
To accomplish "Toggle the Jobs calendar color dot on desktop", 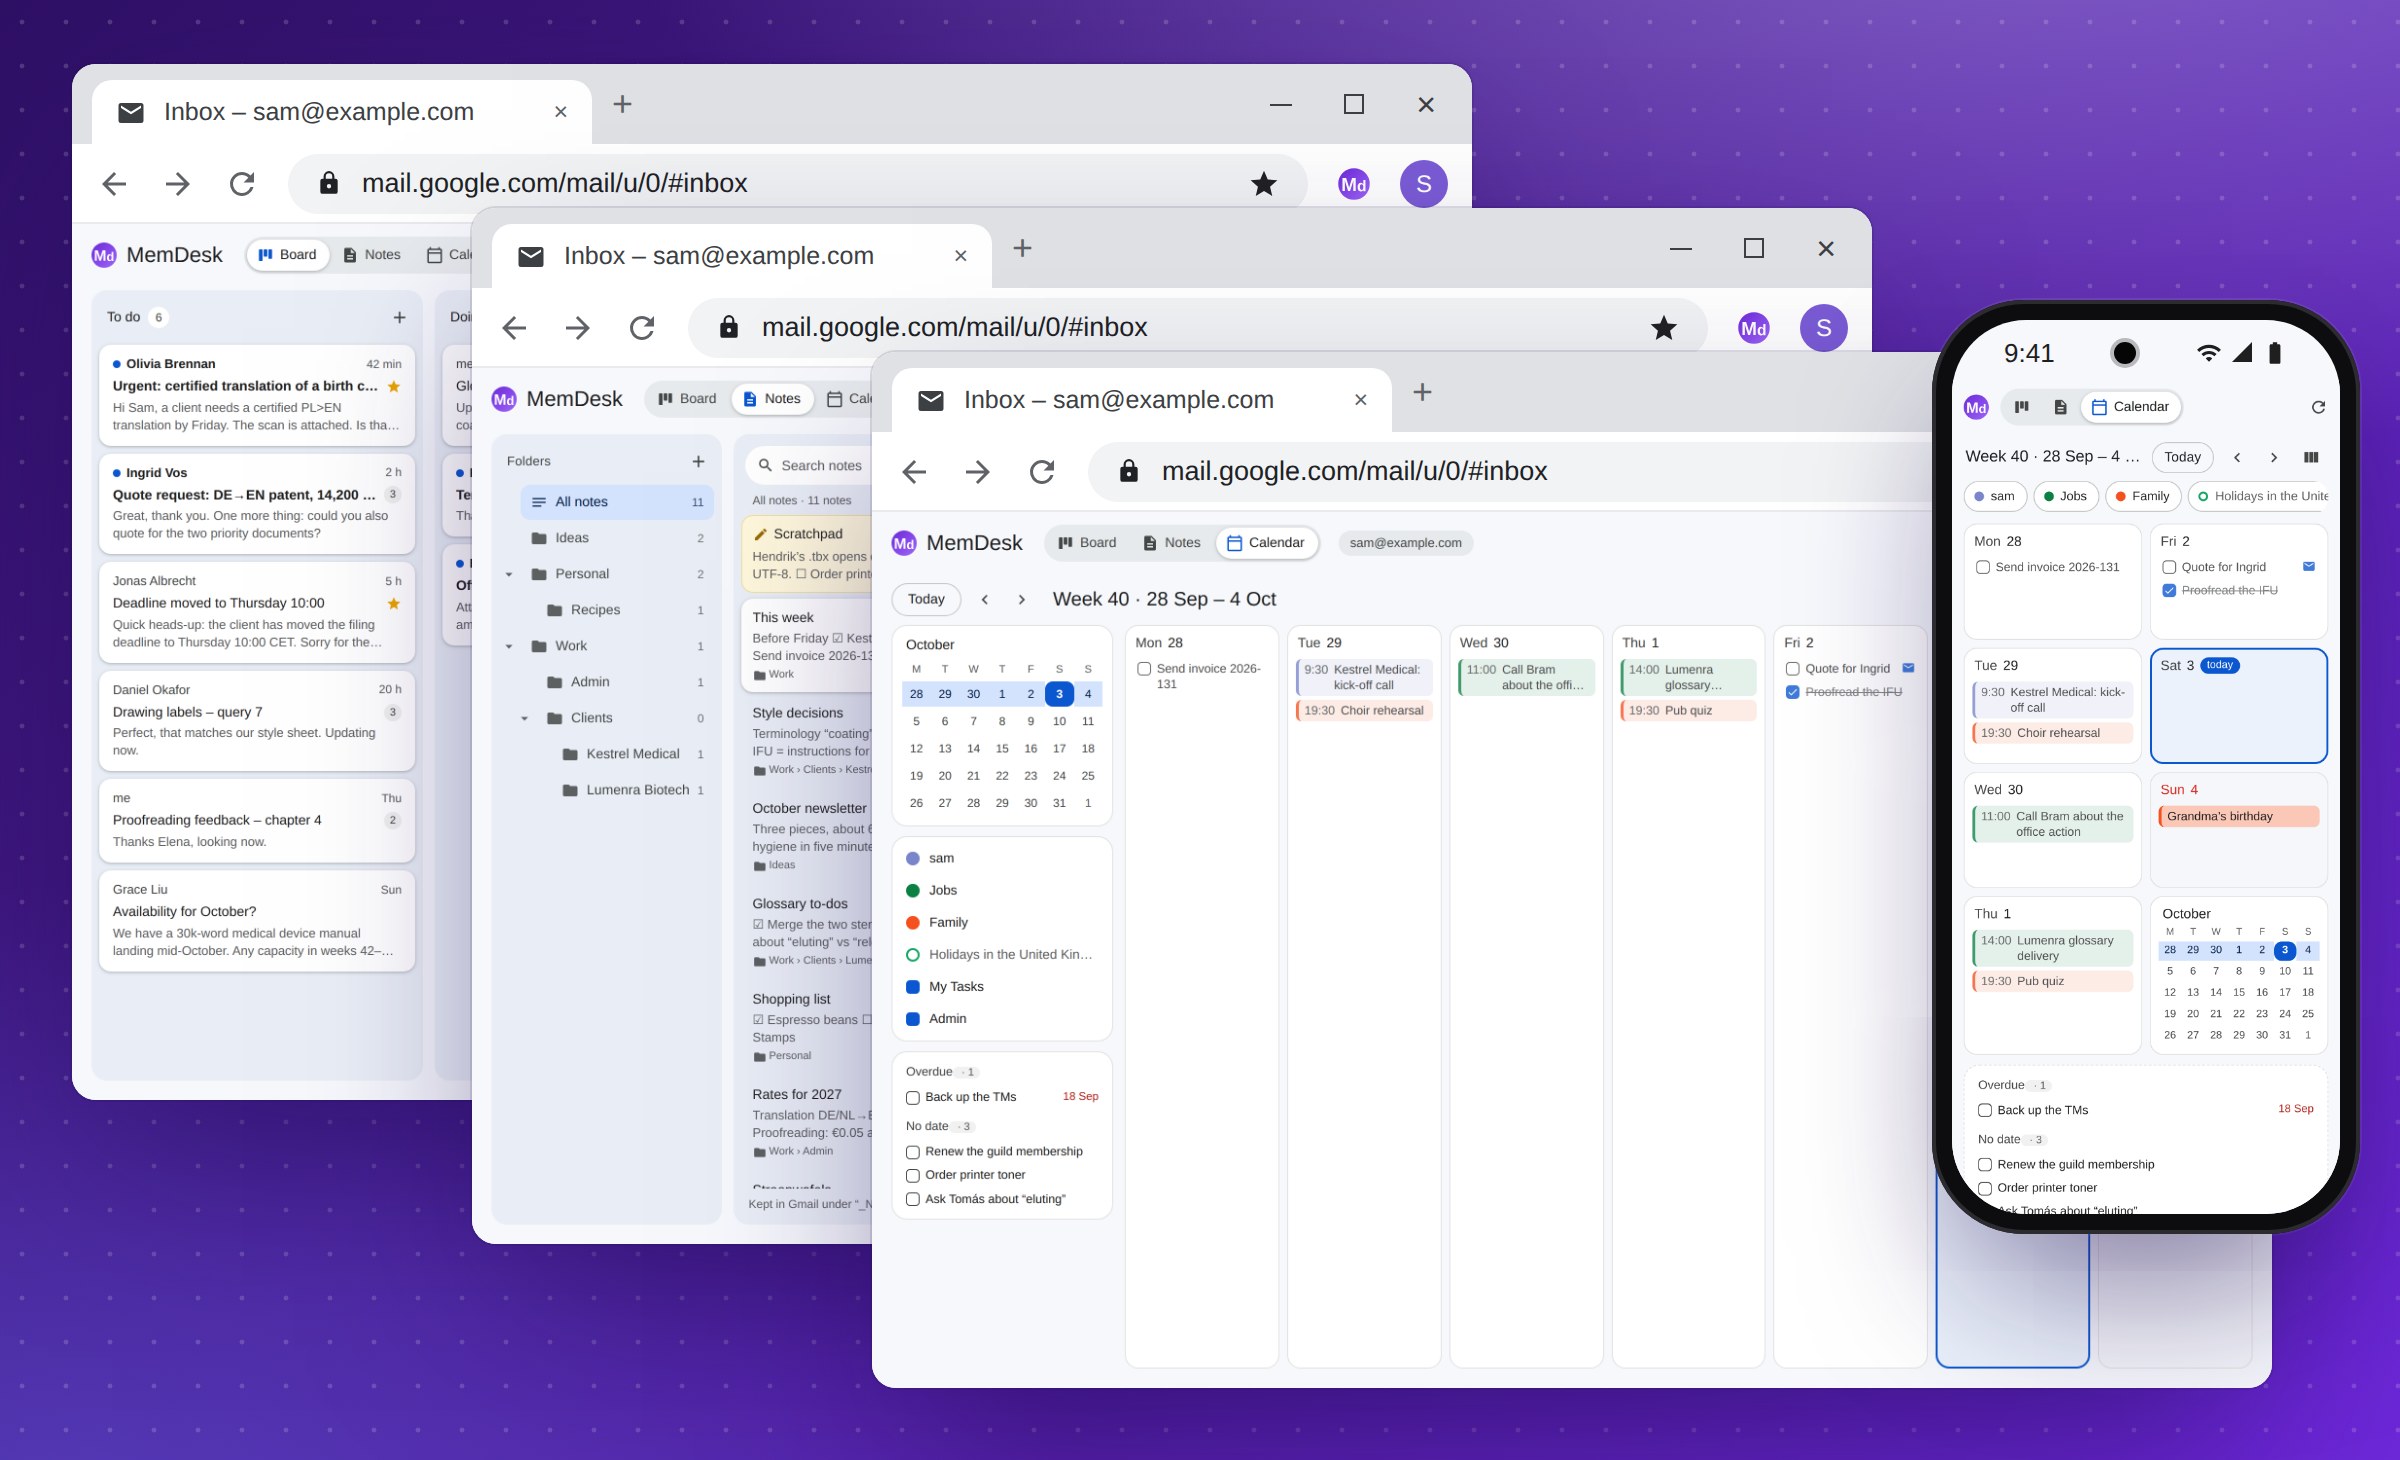I will pos(913,891).
